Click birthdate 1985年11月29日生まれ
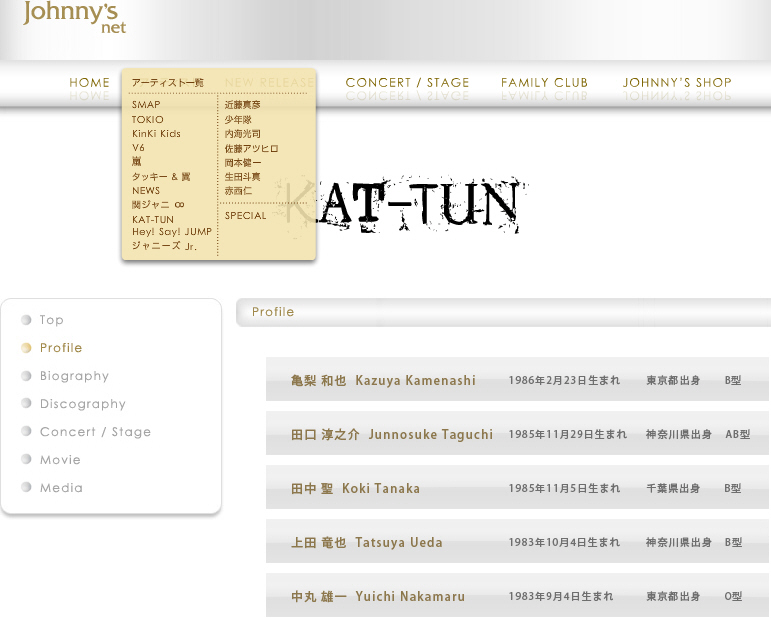 click(x=568, y=435)
